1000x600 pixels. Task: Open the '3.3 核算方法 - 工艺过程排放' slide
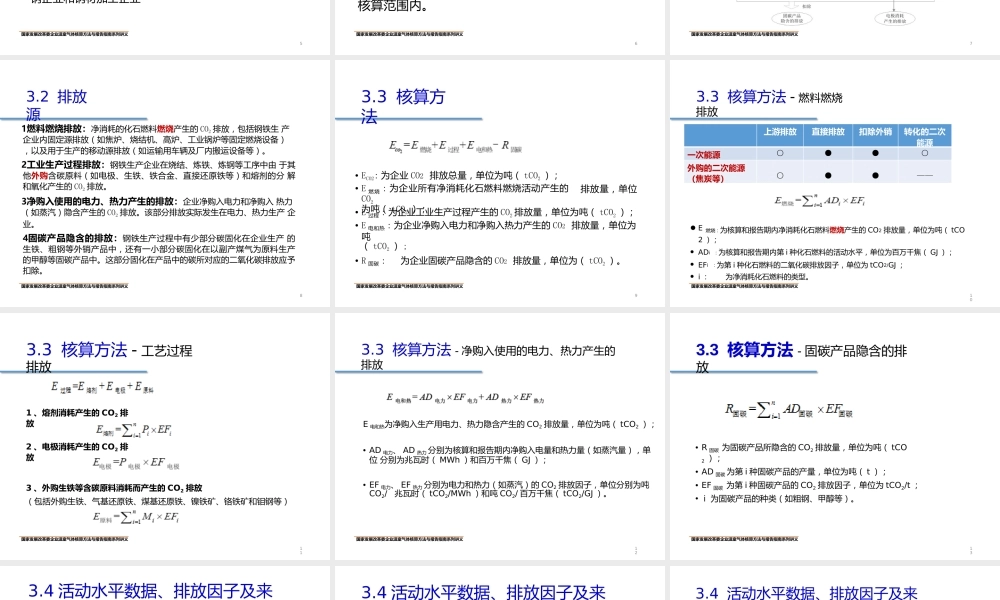[x=165, y=436]
